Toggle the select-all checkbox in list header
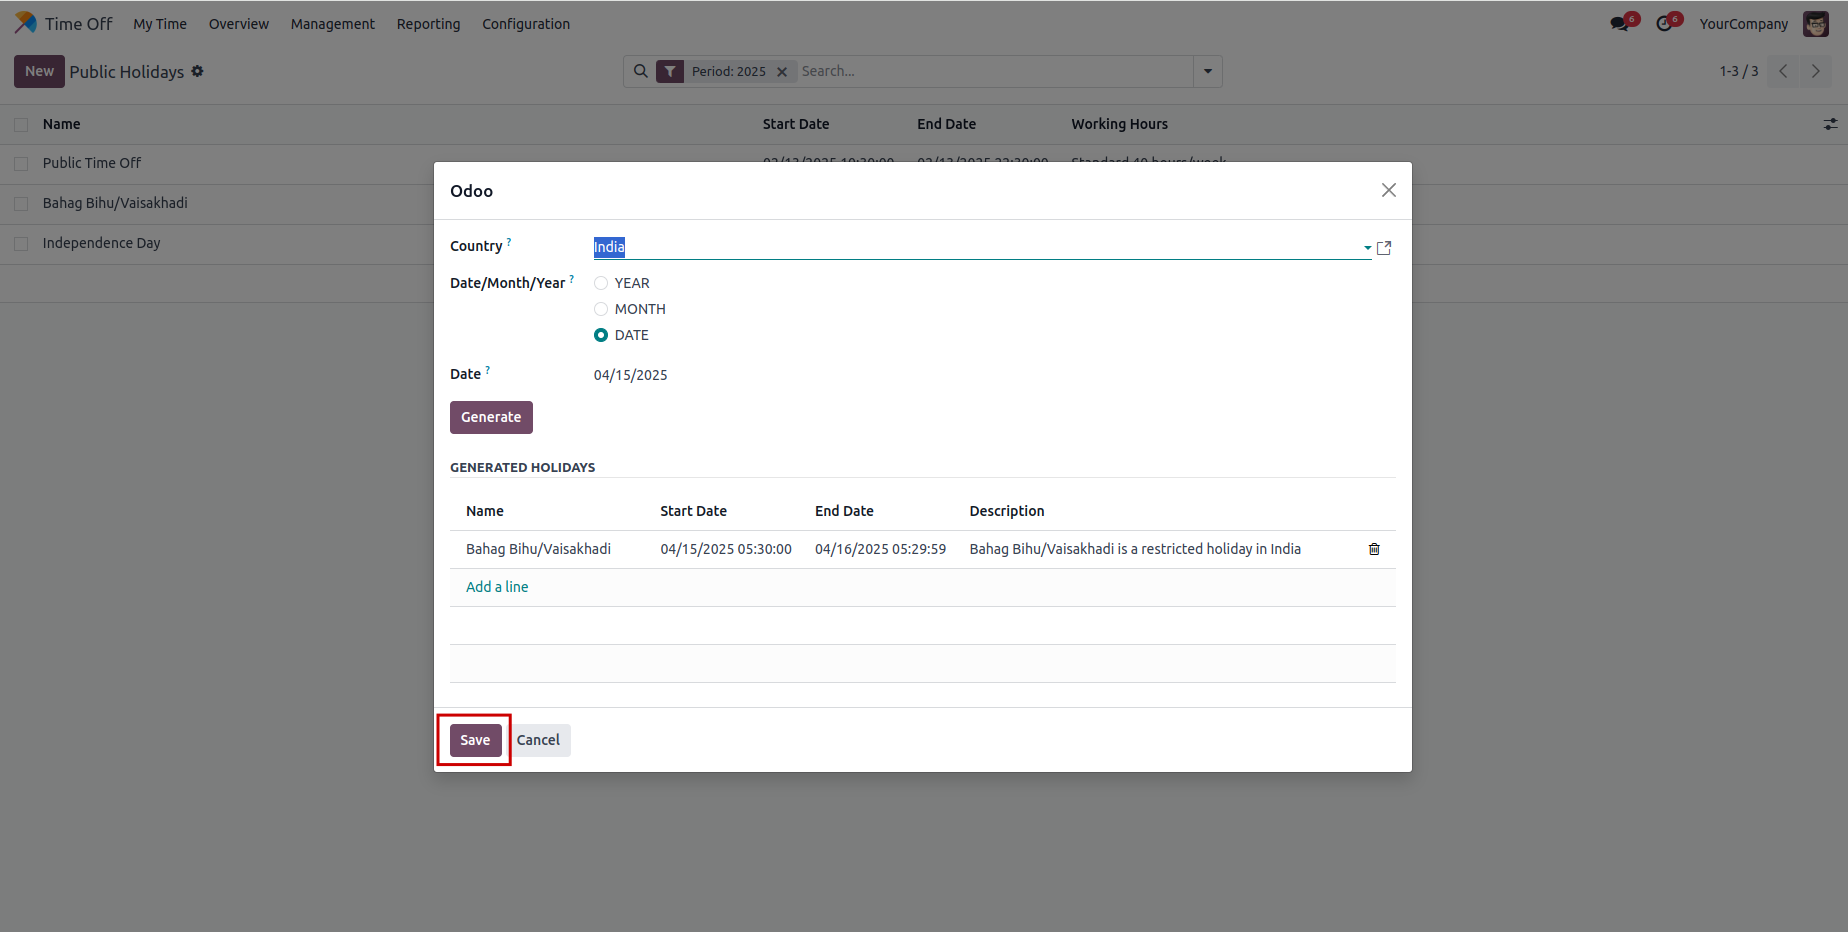The image size is (1848, 932). tap(21, 125)
